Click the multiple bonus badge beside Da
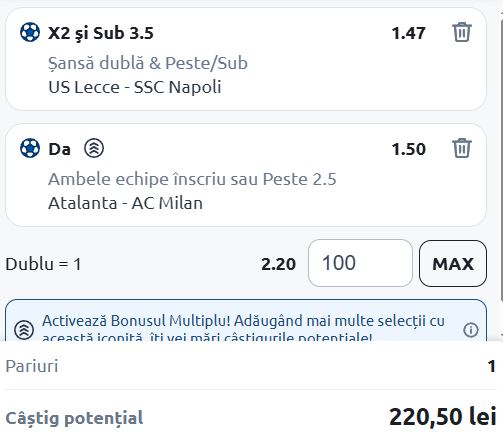The image size is (503, 435). click(x=94, y=148)
